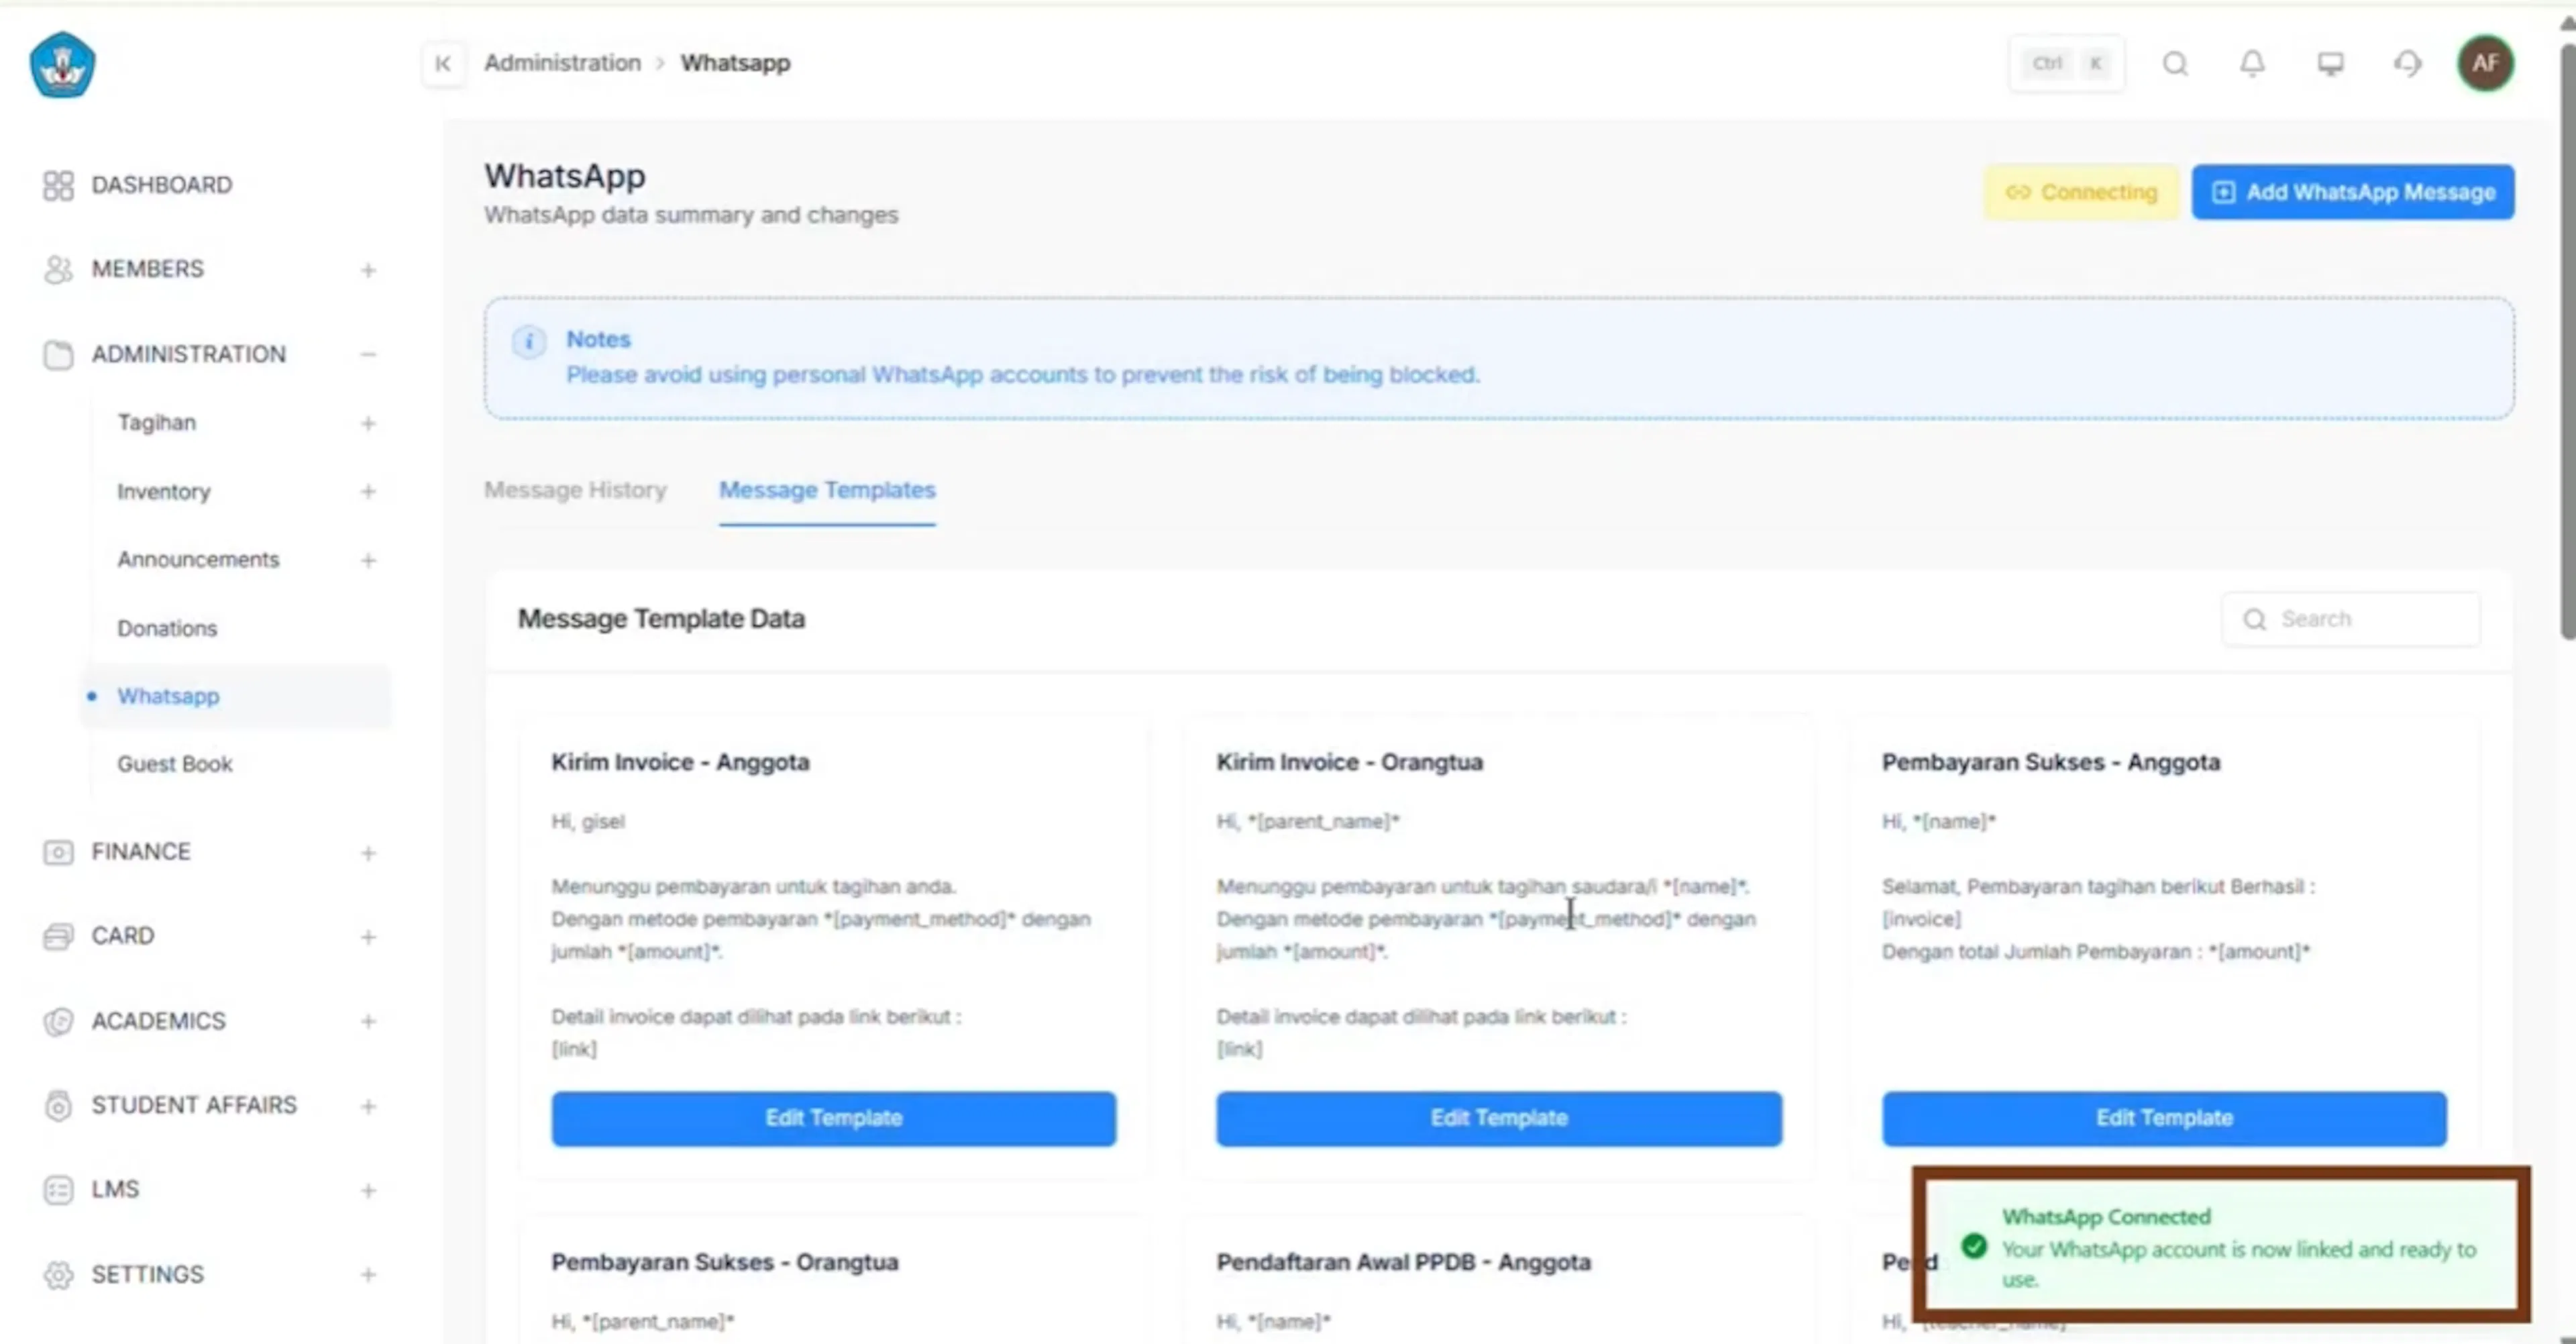
Task: Click the Student Affairs icon
Action: click(x=58, y=1105)
